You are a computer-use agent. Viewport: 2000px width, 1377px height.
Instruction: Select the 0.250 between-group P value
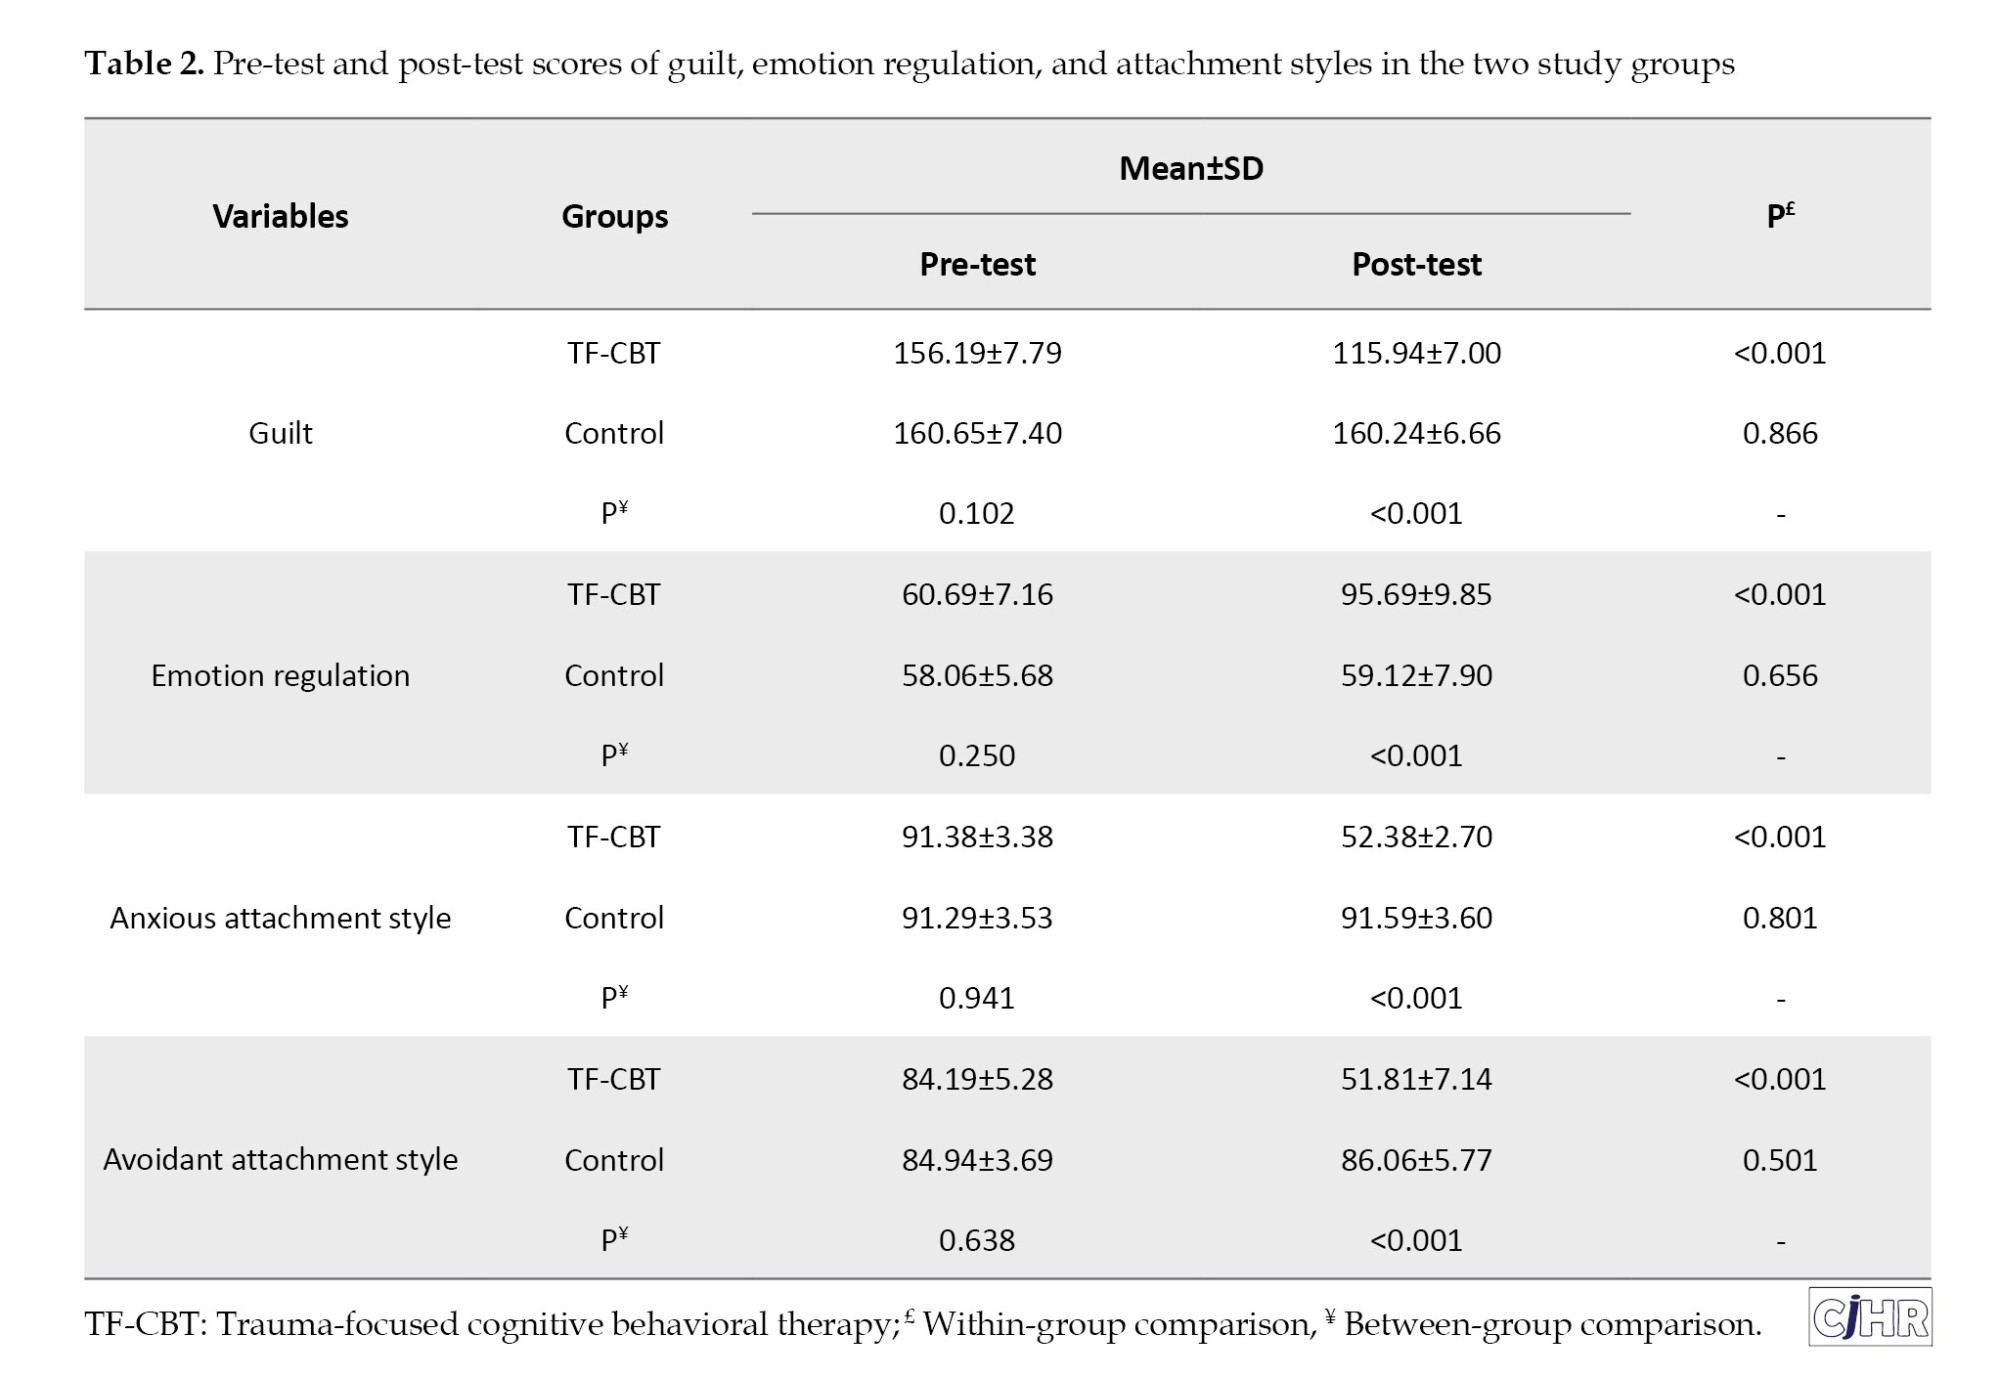(977, 755)
